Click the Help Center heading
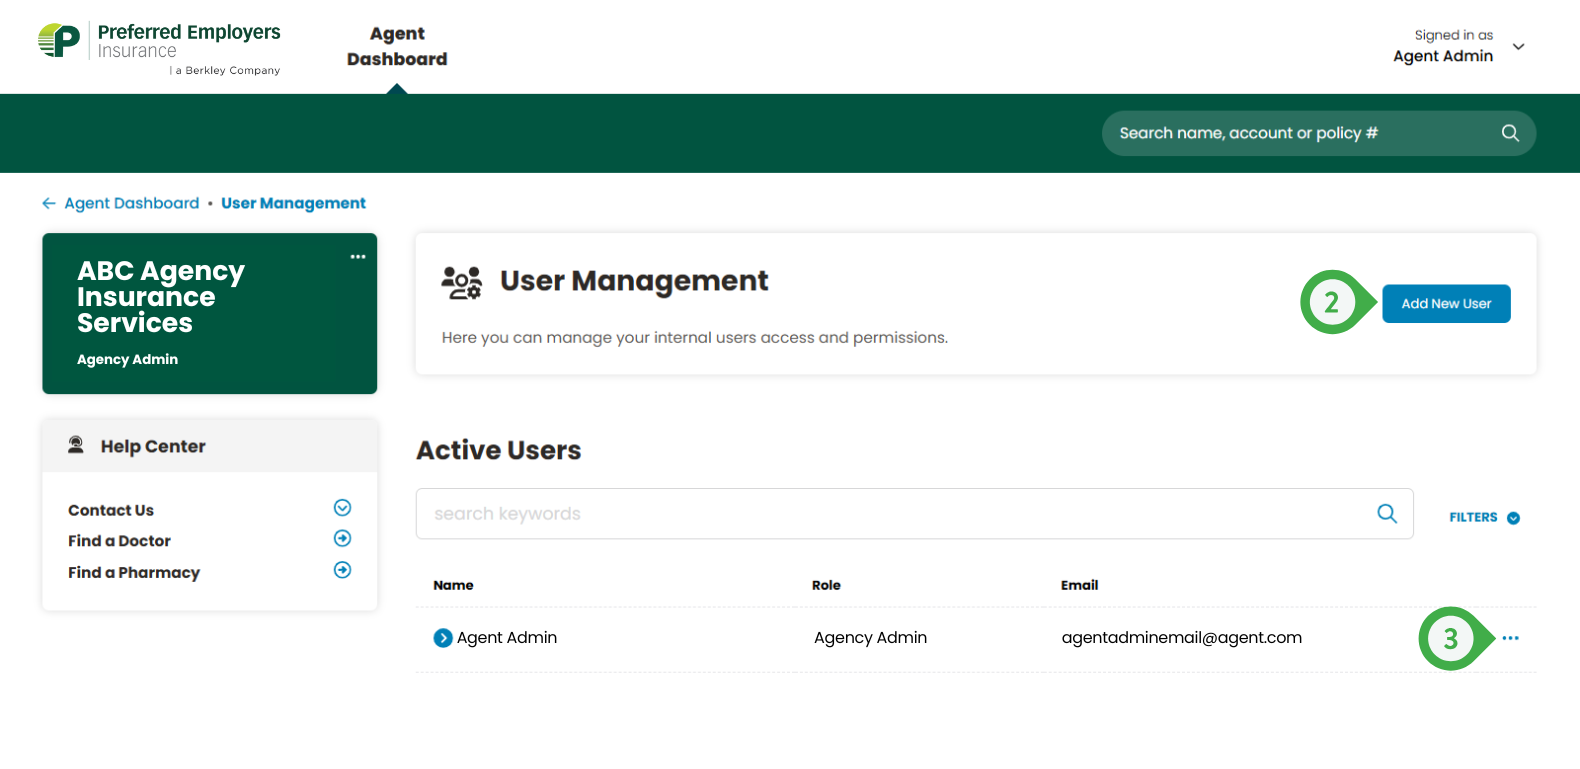The height and width of the screenshot is (769, 1580). 153,446
